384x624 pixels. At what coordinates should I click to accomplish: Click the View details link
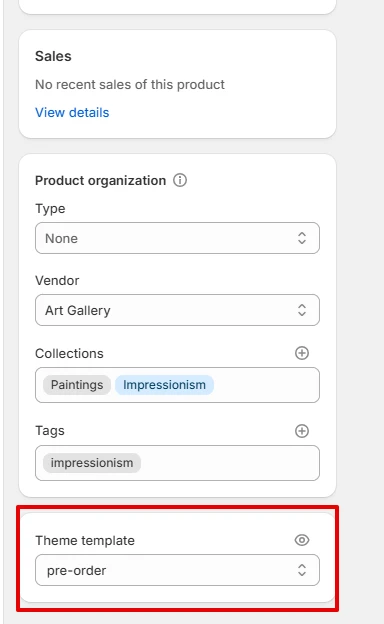pyautogui.click(x=72, y=113)
